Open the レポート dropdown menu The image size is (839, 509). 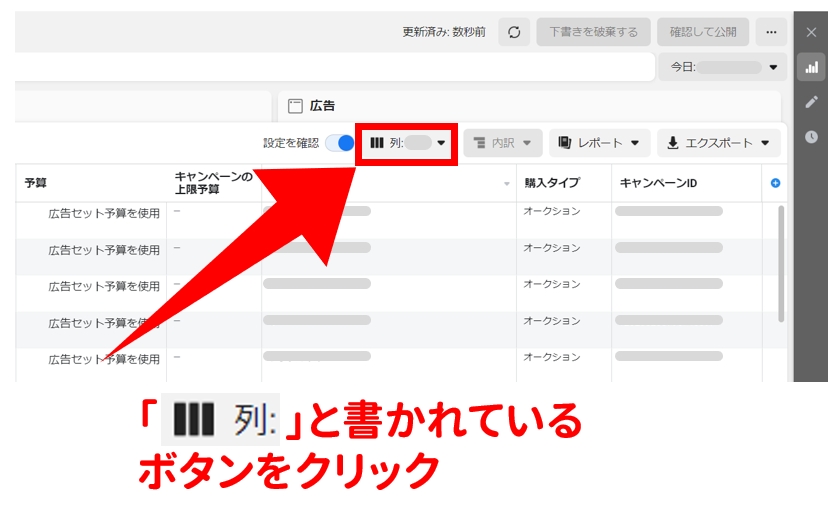[x=599, y=143]
